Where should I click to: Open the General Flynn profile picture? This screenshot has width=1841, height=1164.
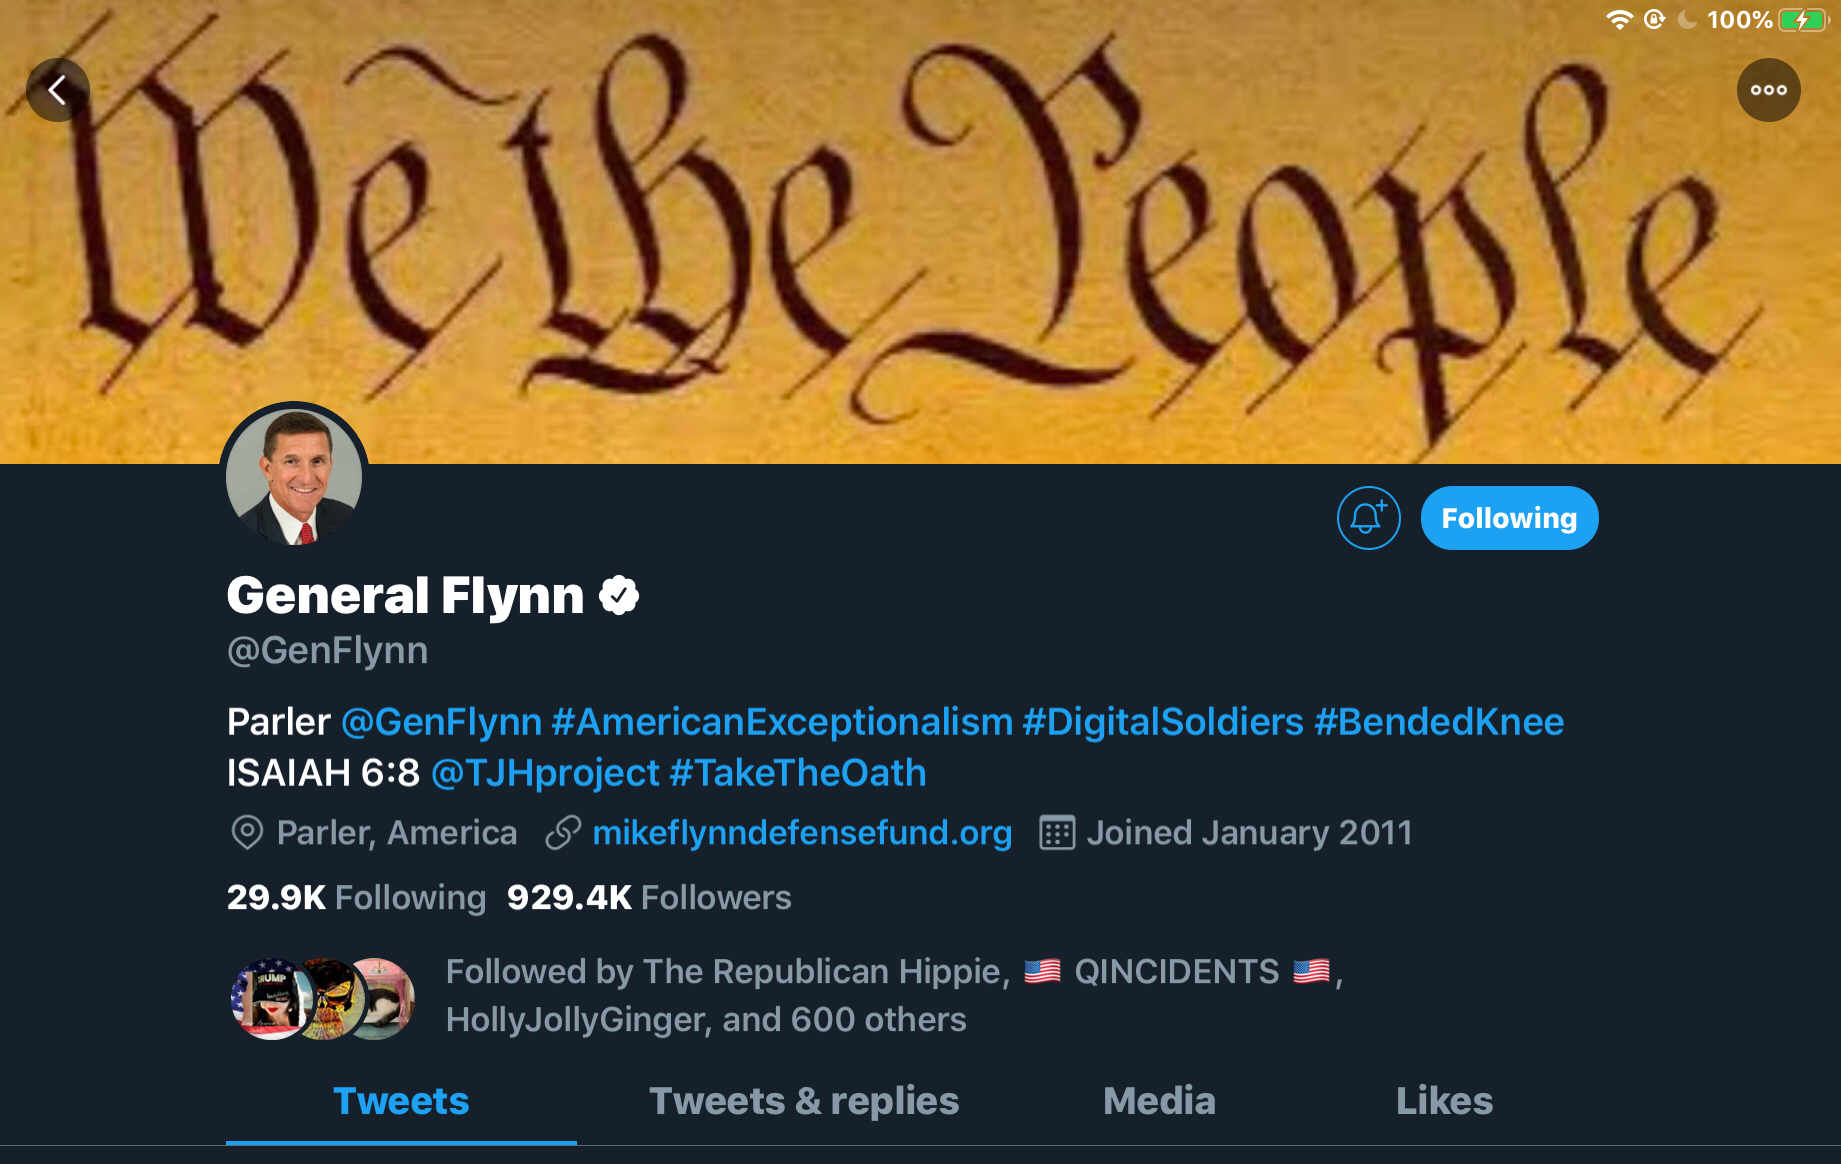(294, 476)
